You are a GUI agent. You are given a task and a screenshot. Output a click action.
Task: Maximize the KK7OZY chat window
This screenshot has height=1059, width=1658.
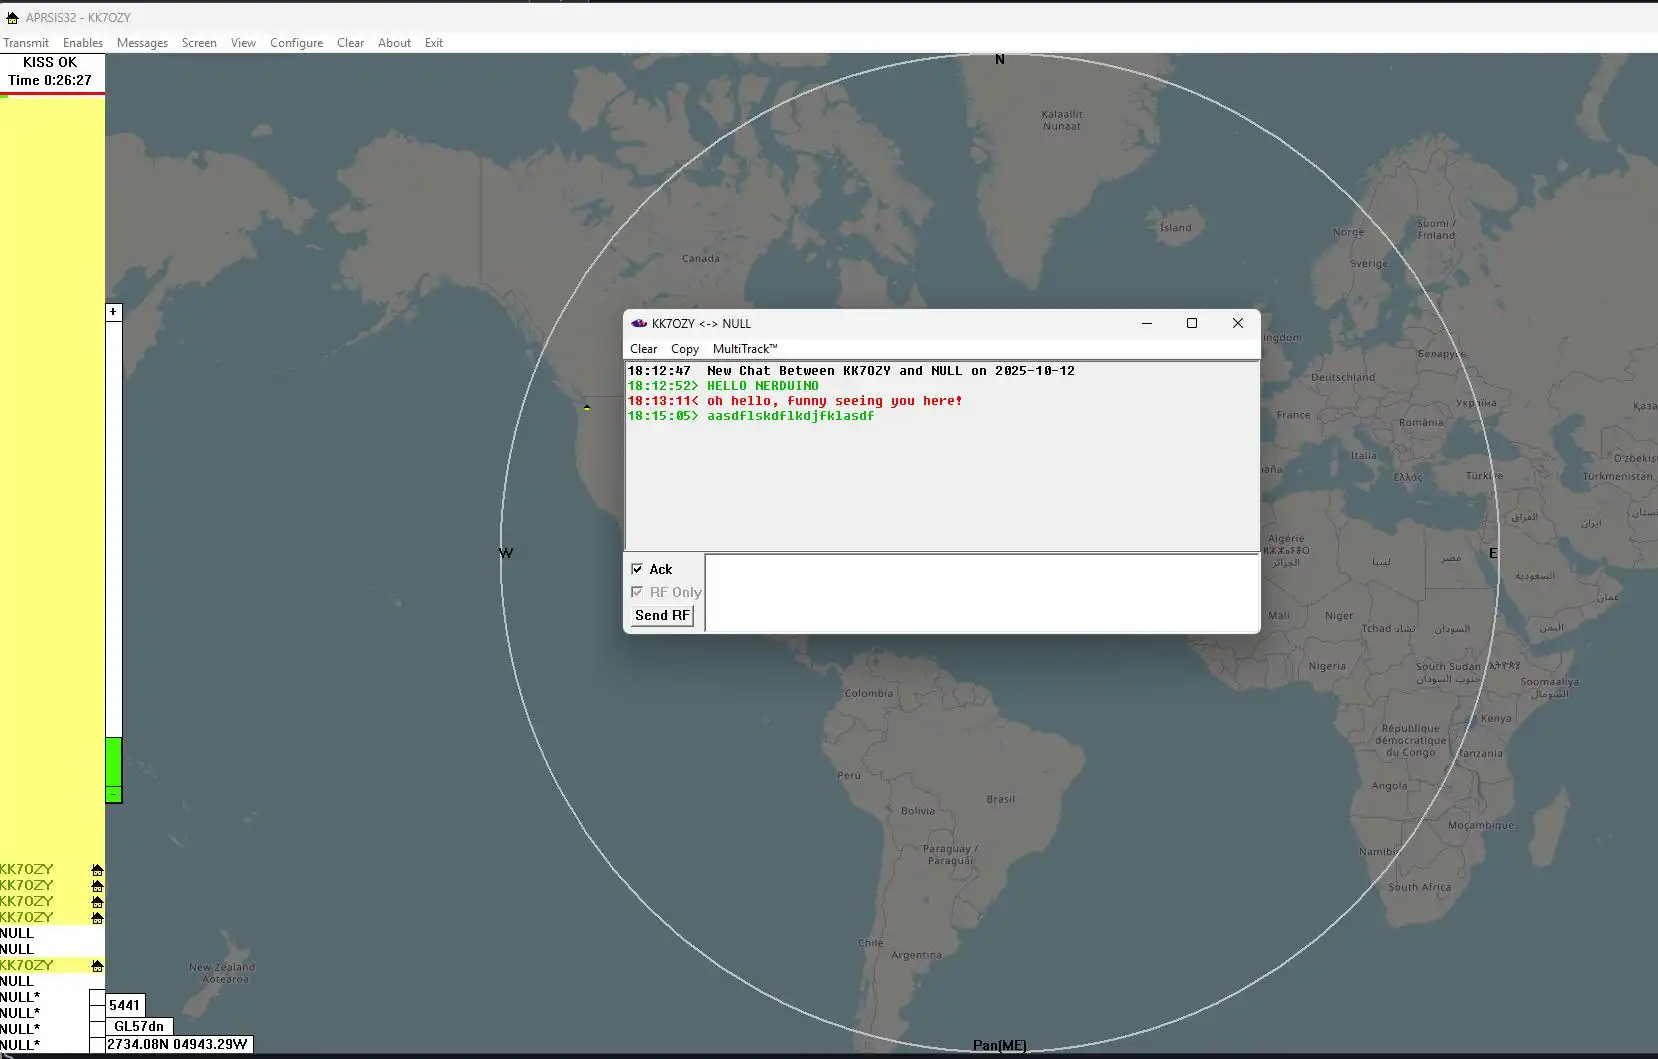[x=1191, y=323]
